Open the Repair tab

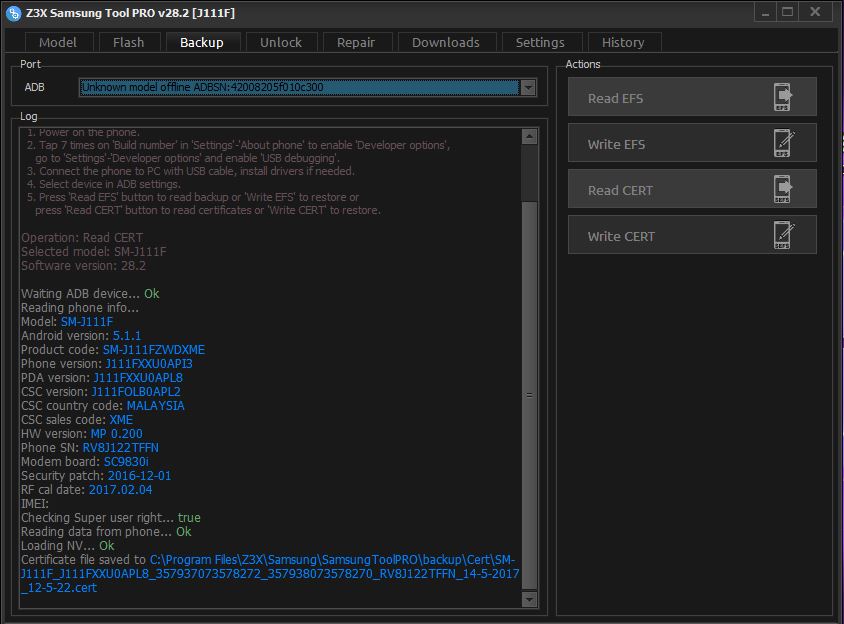click(356, 43)
